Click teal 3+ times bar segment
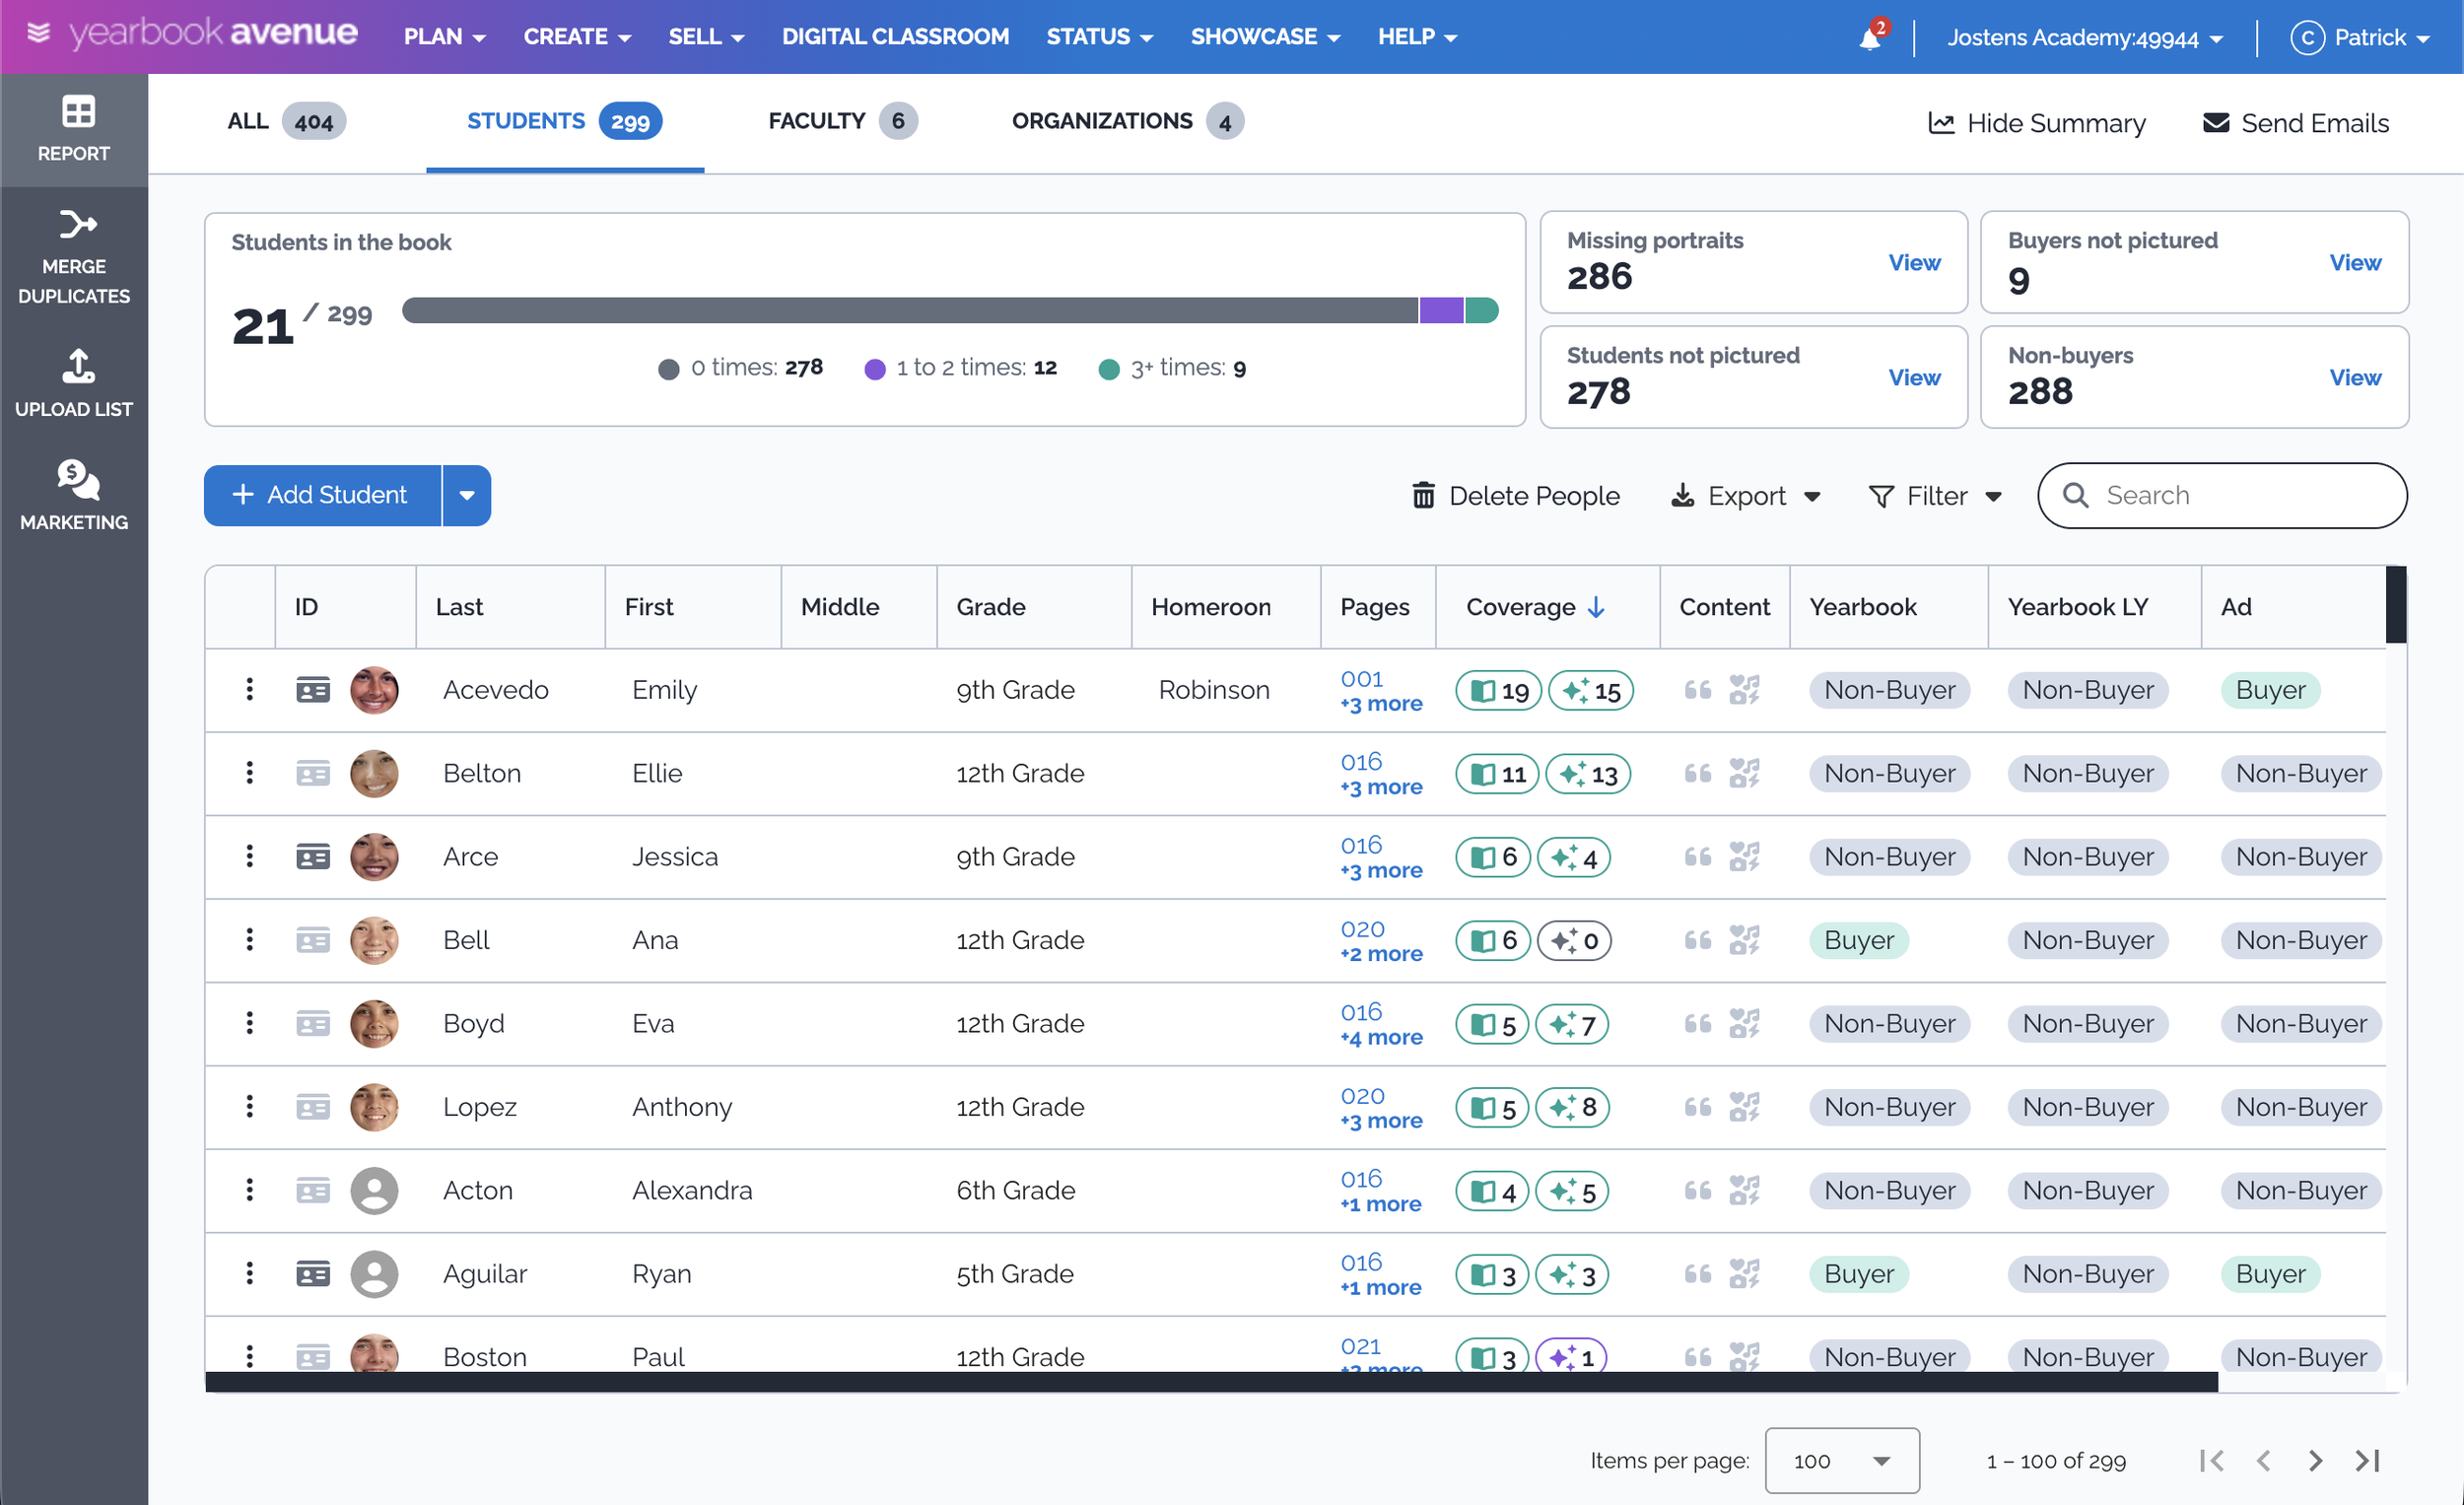Screen dimensions: 2464x1505 click(1482, 310)
